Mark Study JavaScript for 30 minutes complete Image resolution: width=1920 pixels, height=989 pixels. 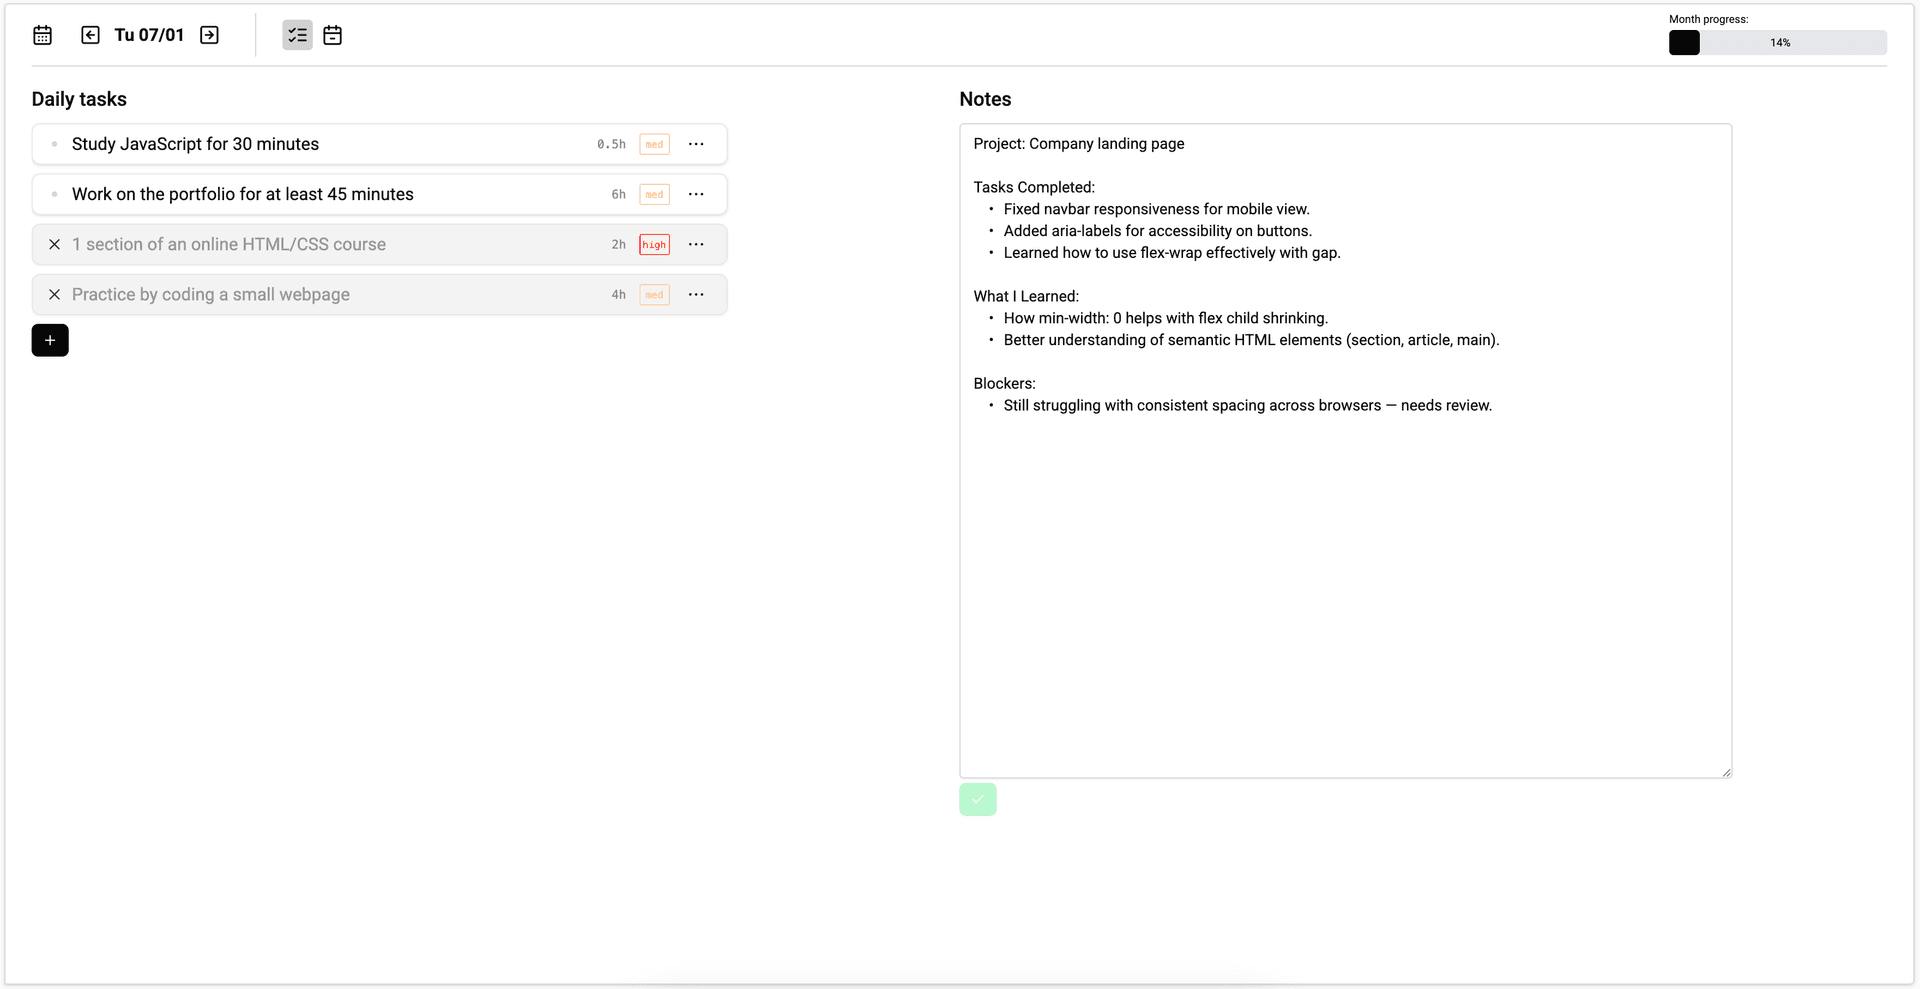pos(54,143)
